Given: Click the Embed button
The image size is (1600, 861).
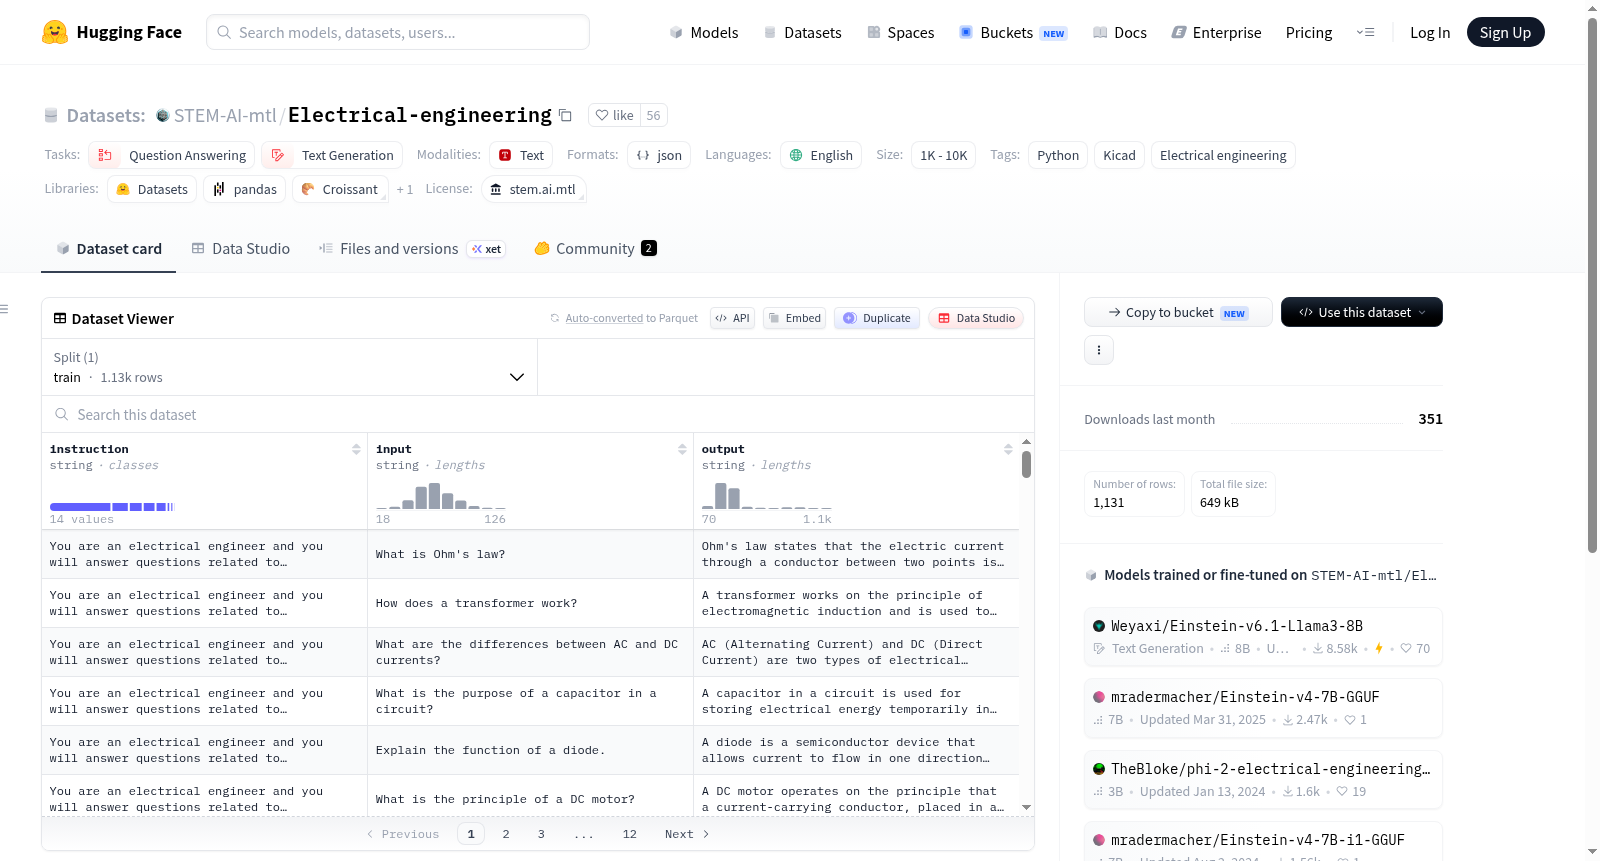Looking at the screenshot, I should (x=794, y=318).
